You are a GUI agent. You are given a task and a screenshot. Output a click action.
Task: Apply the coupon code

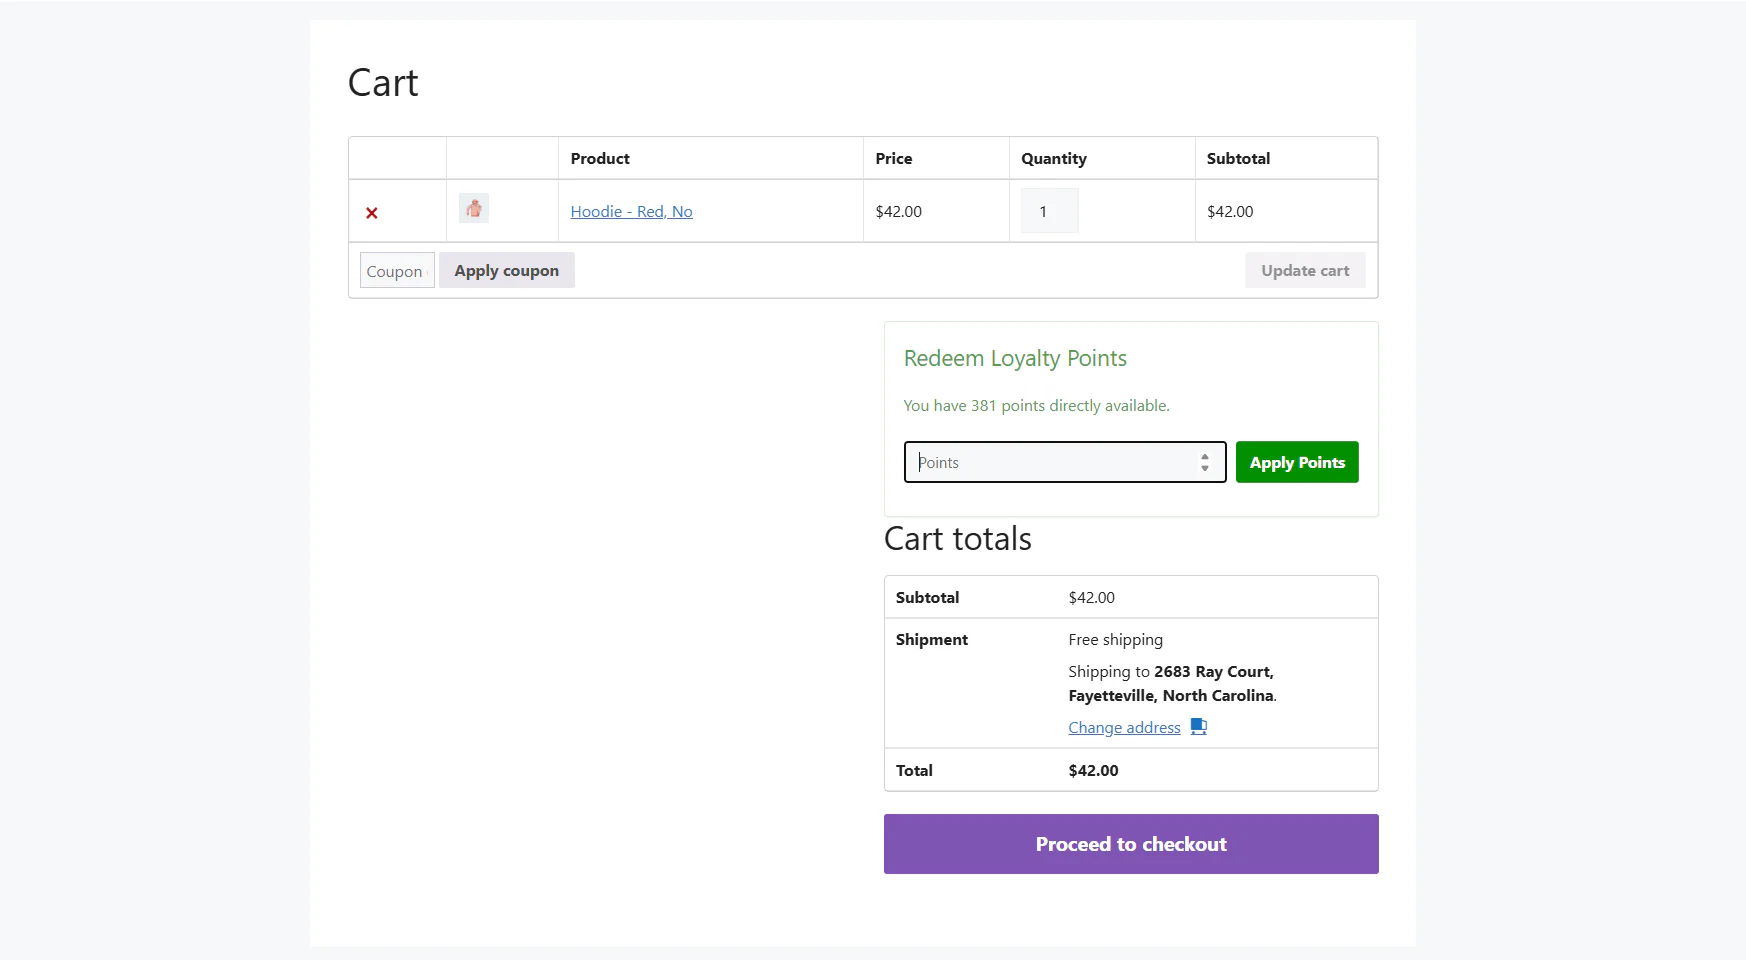pos(506,270)
